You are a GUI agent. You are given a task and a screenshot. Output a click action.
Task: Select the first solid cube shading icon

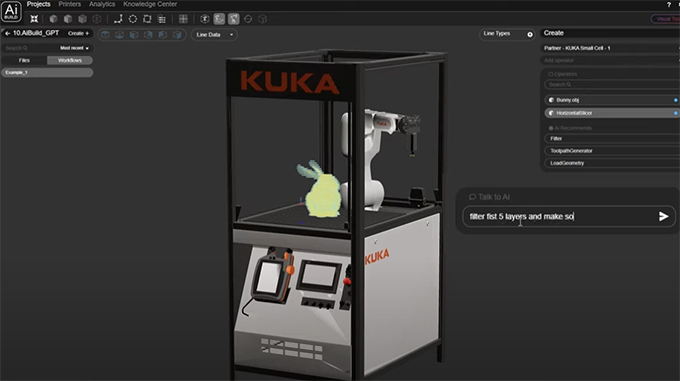pos(53,19)
